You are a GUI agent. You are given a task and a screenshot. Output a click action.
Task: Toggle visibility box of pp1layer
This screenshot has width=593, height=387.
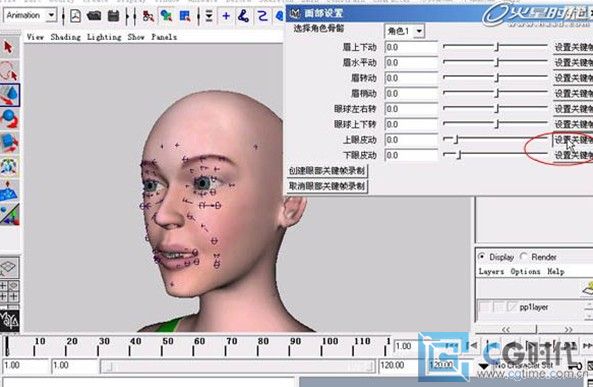point(484,307)
